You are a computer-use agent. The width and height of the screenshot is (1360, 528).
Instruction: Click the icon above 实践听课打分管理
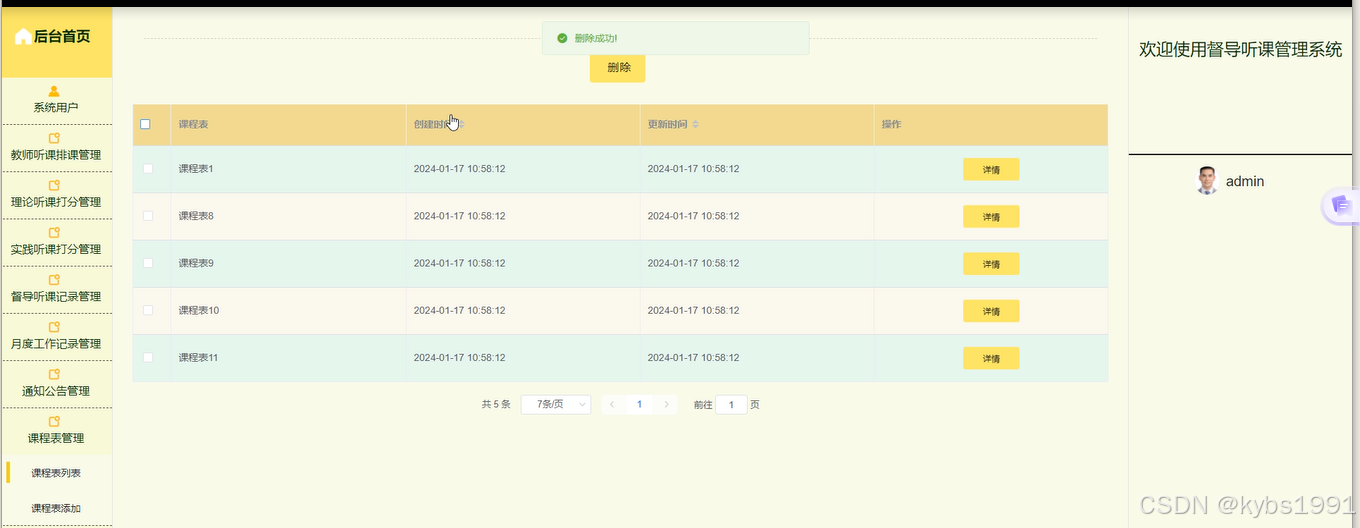click(x=55, y=233)
